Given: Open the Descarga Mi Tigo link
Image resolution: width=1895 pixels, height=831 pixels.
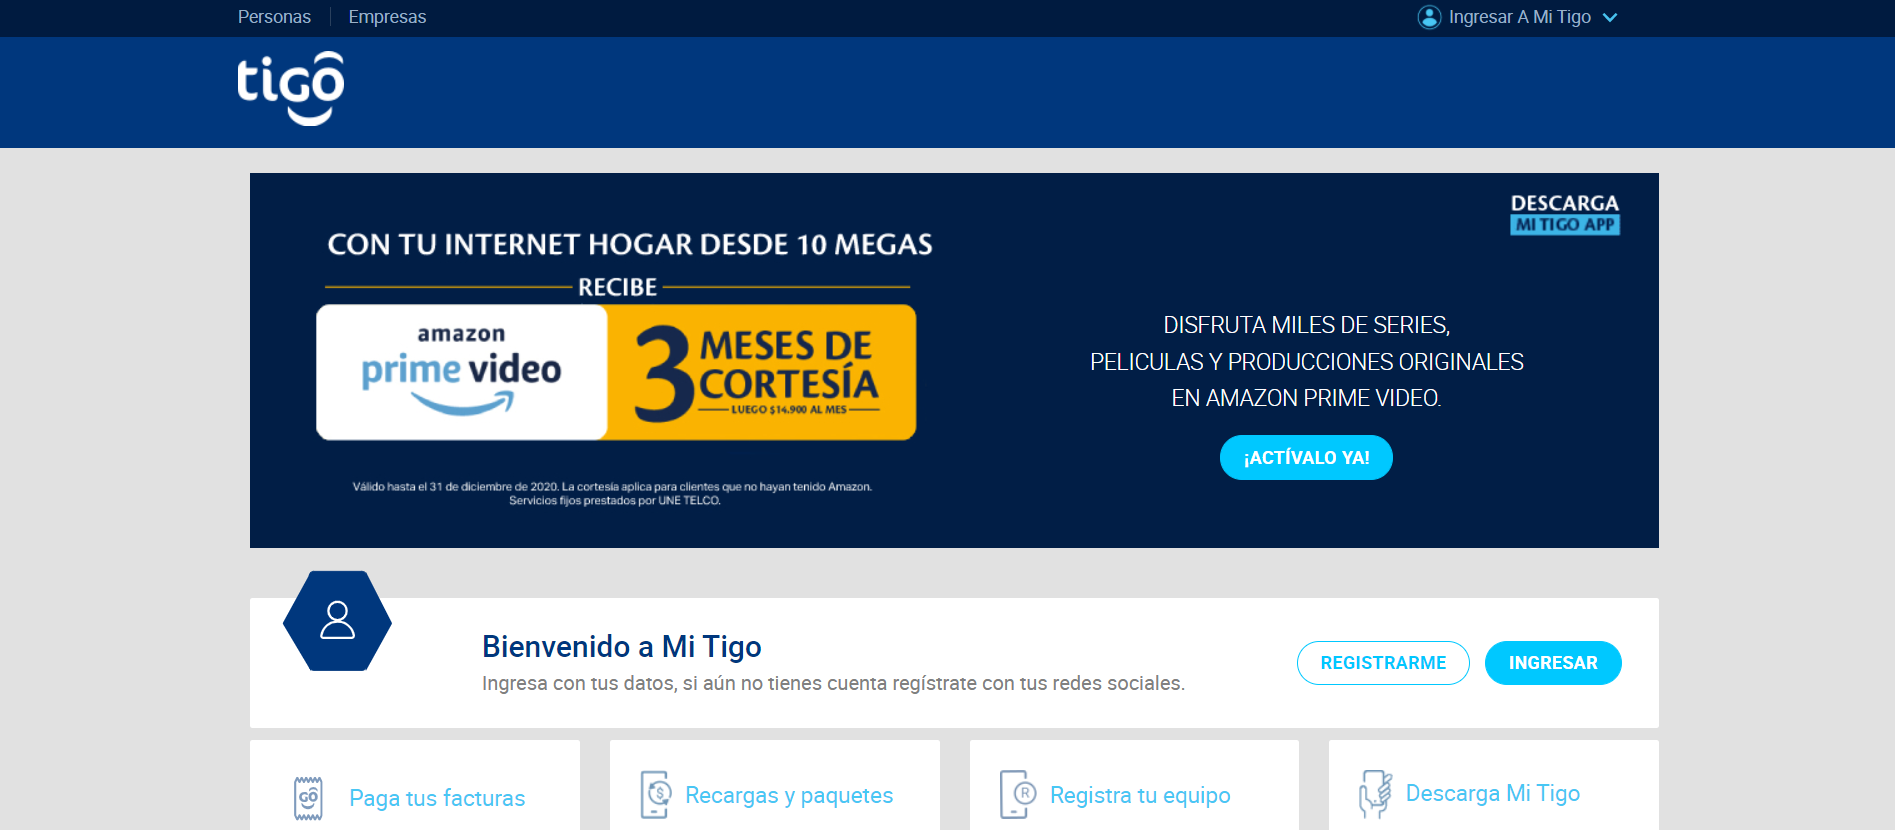Looking at the screenshot, I should click(x=1493, y=793).
